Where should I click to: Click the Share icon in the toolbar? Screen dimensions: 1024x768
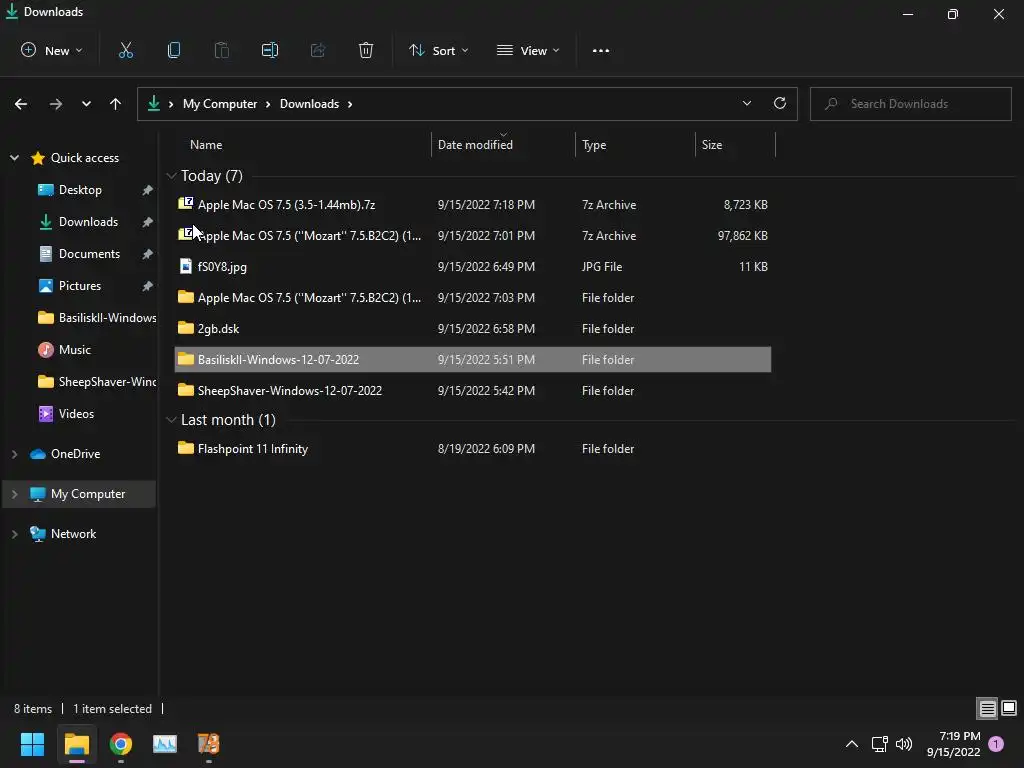318,50
